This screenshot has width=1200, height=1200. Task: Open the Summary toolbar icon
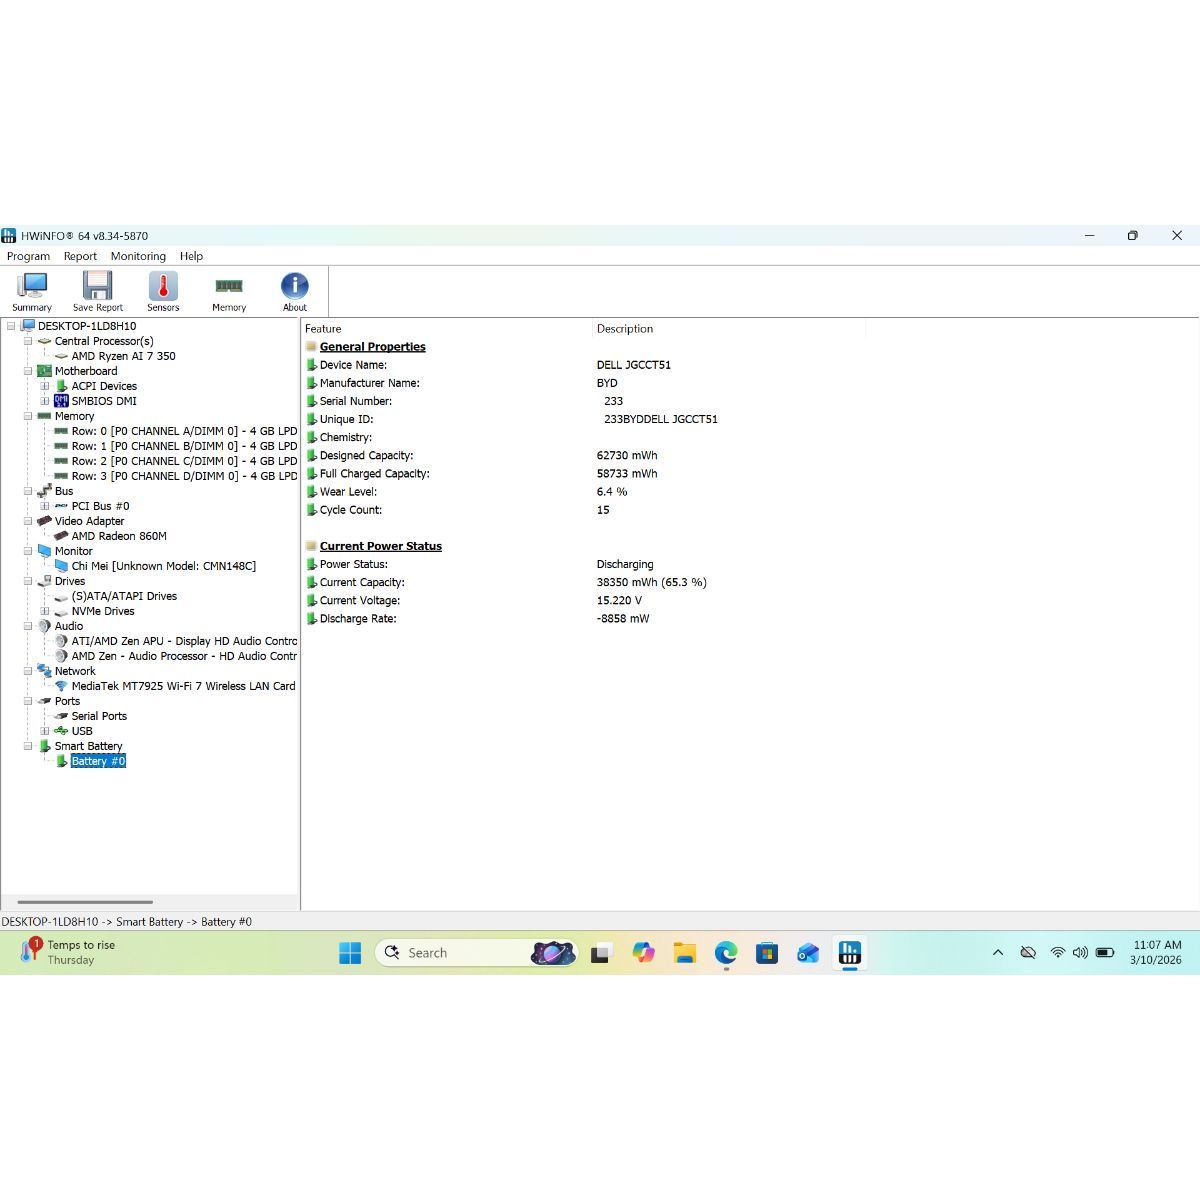[32, 291]
